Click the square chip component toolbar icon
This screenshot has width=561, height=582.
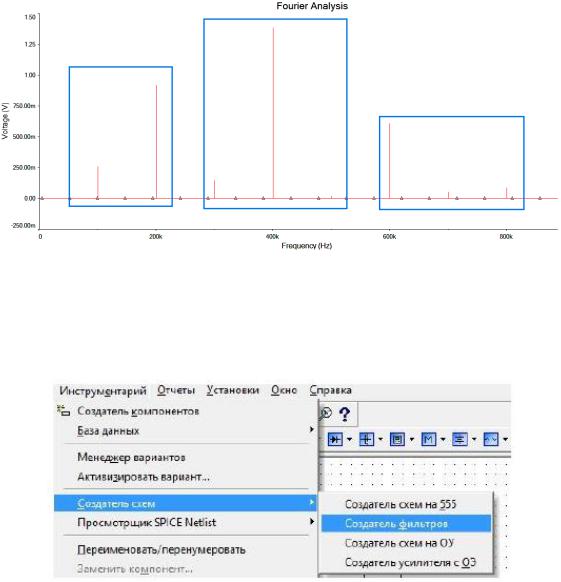(398, 439)
